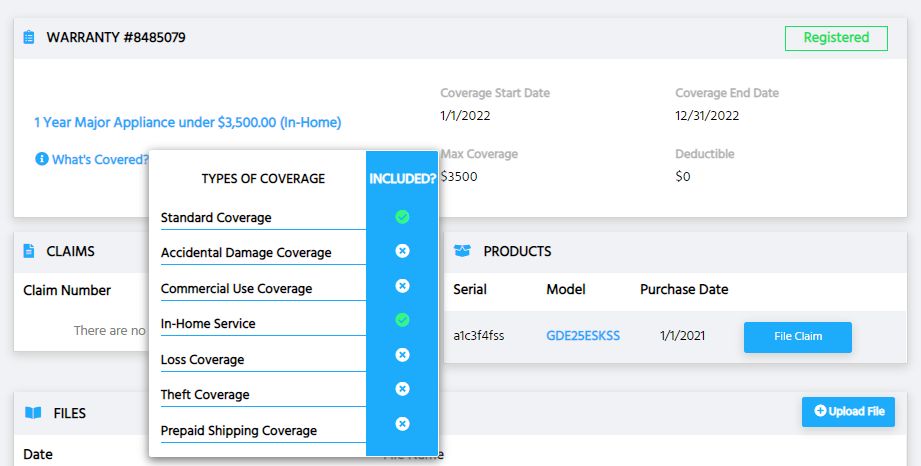Click the Loss Coverage X icon
This screenshot has width=921, height=466.
point(402,355)
